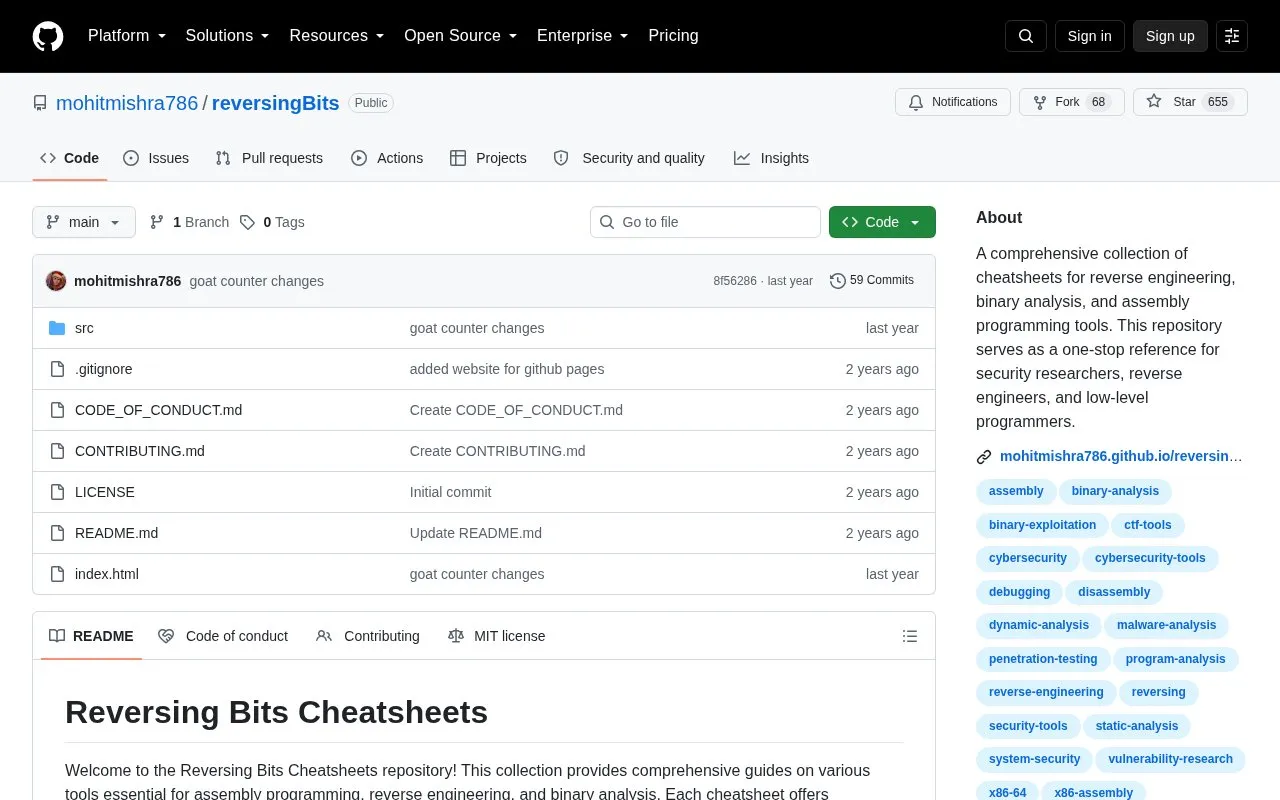Expand the Platform dropdown menu
The height and width of the screenshot is (800, 1280).
127,36
